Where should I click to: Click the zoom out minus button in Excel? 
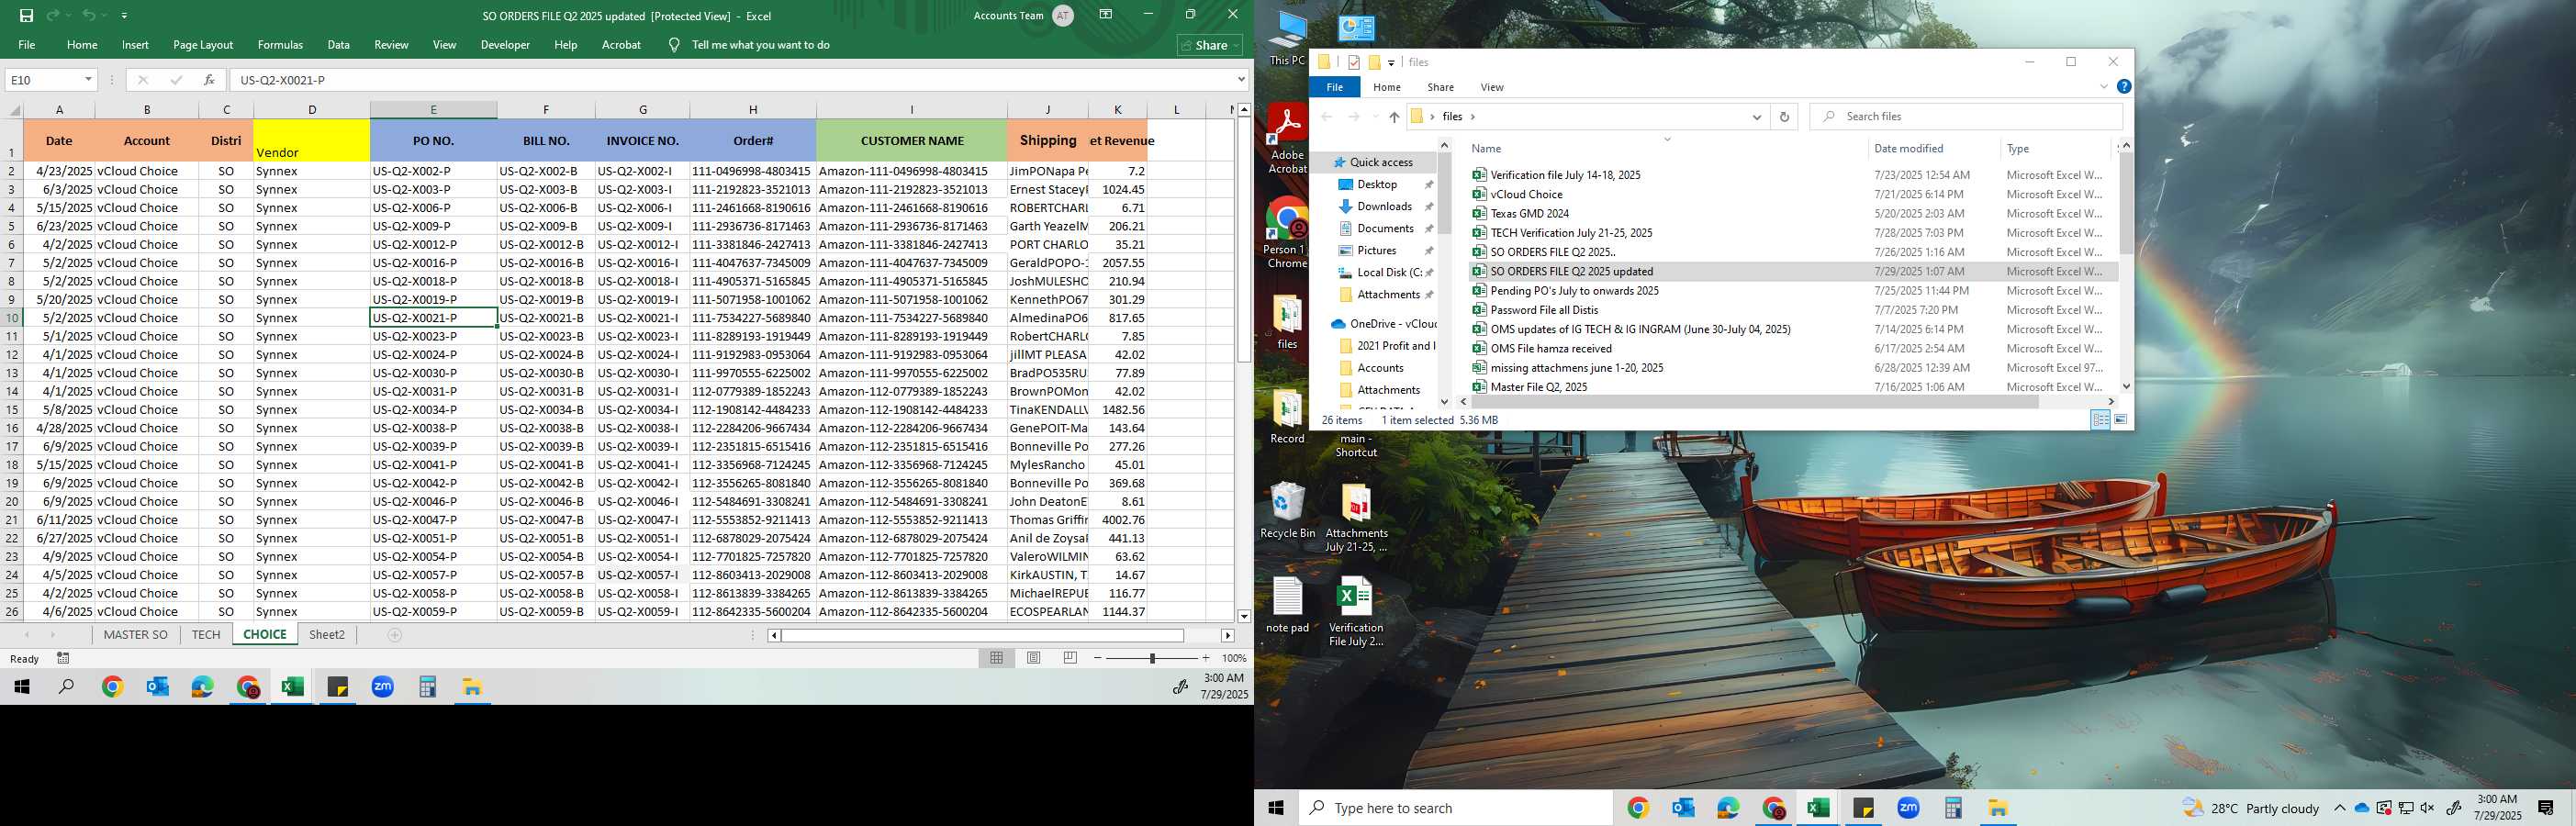click(x=1098, y=658)
